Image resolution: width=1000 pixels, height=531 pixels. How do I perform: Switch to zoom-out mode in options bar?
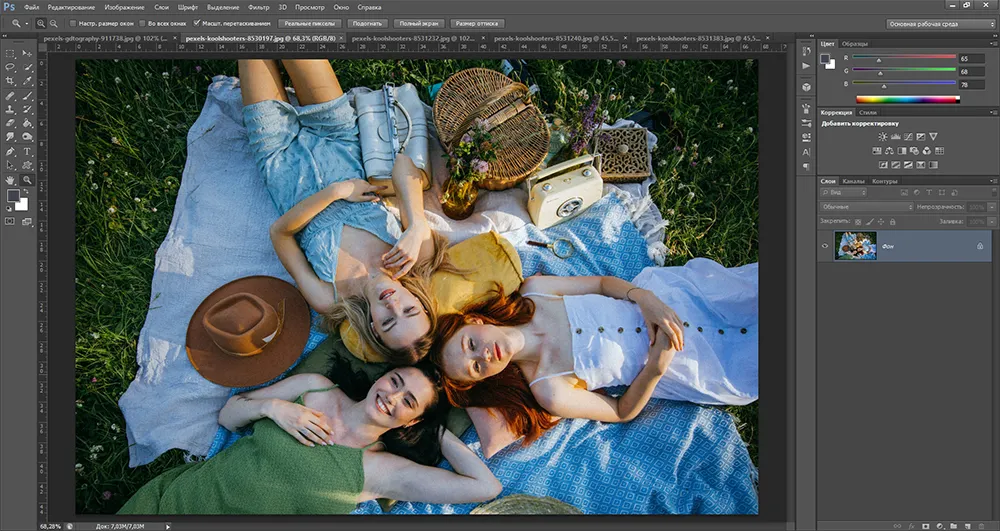pos(54,23)
